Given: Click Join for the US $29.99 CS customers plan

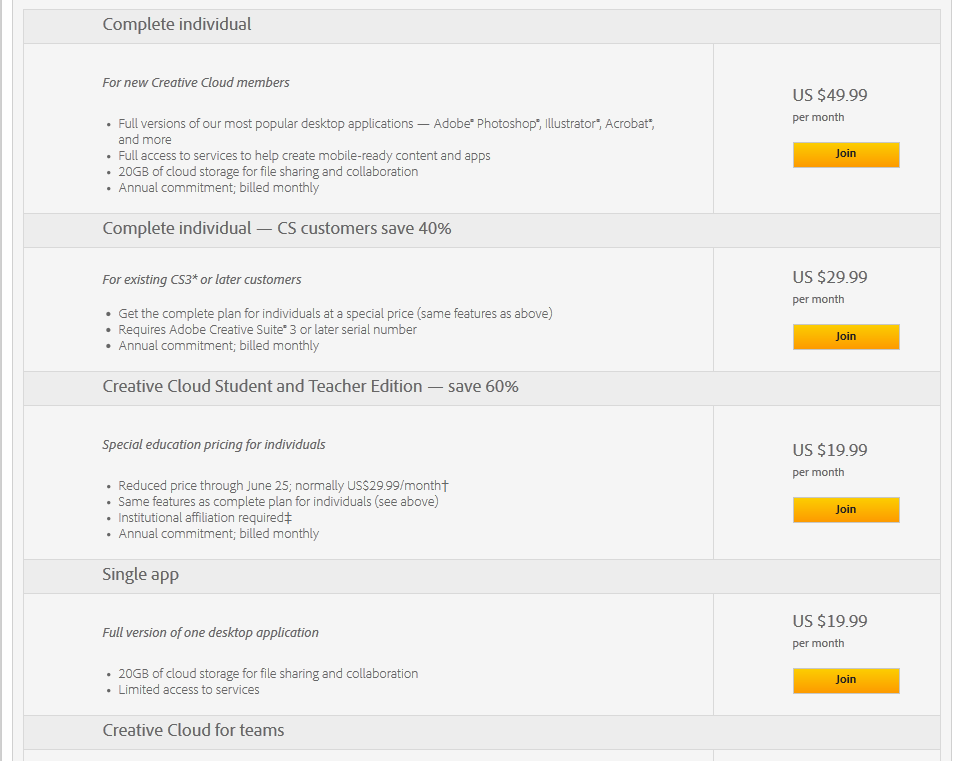Looking at the screenshot, I should click(x=846, y=337).
